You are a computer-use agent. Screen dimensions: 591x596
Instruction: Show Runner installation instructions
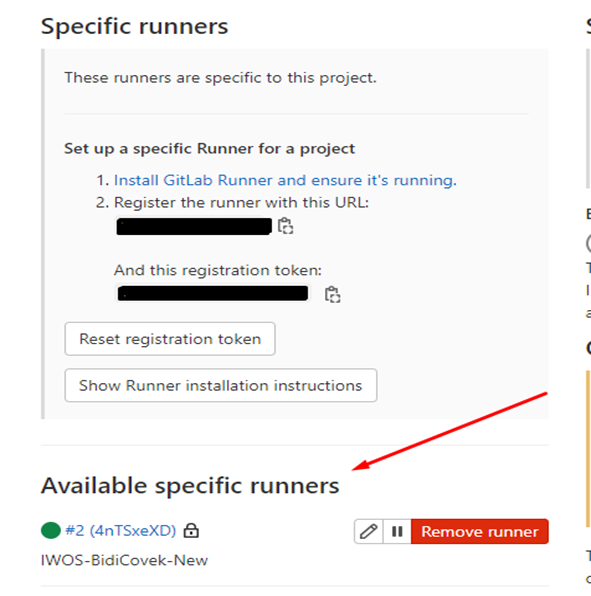tap(221, 385)
